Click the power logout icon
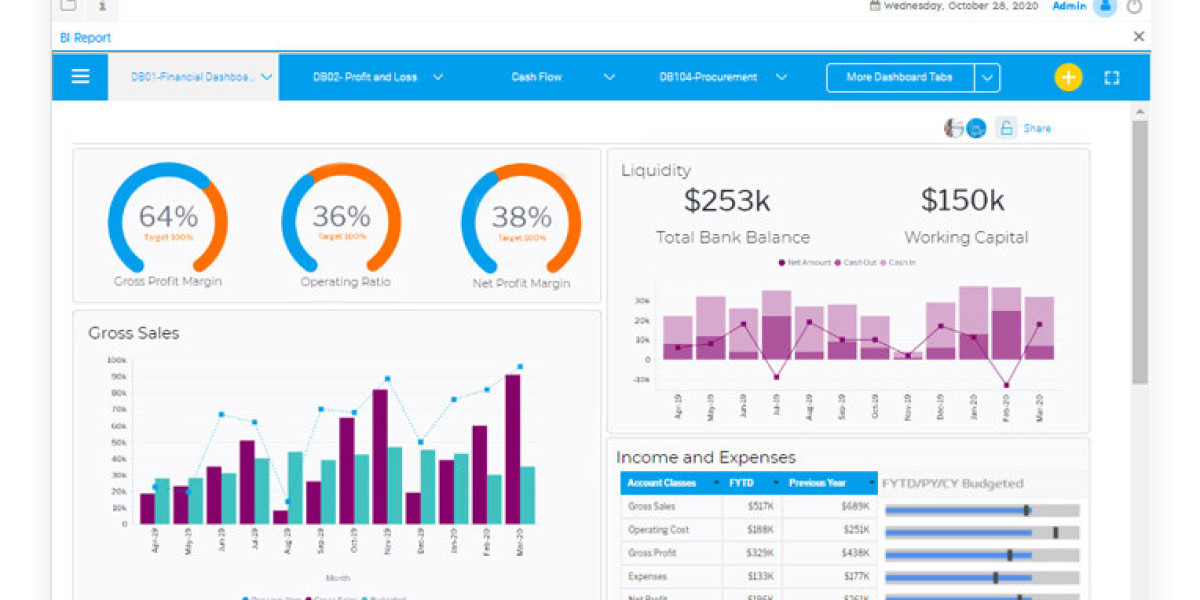The image size is (1200, 600). 1134,7
